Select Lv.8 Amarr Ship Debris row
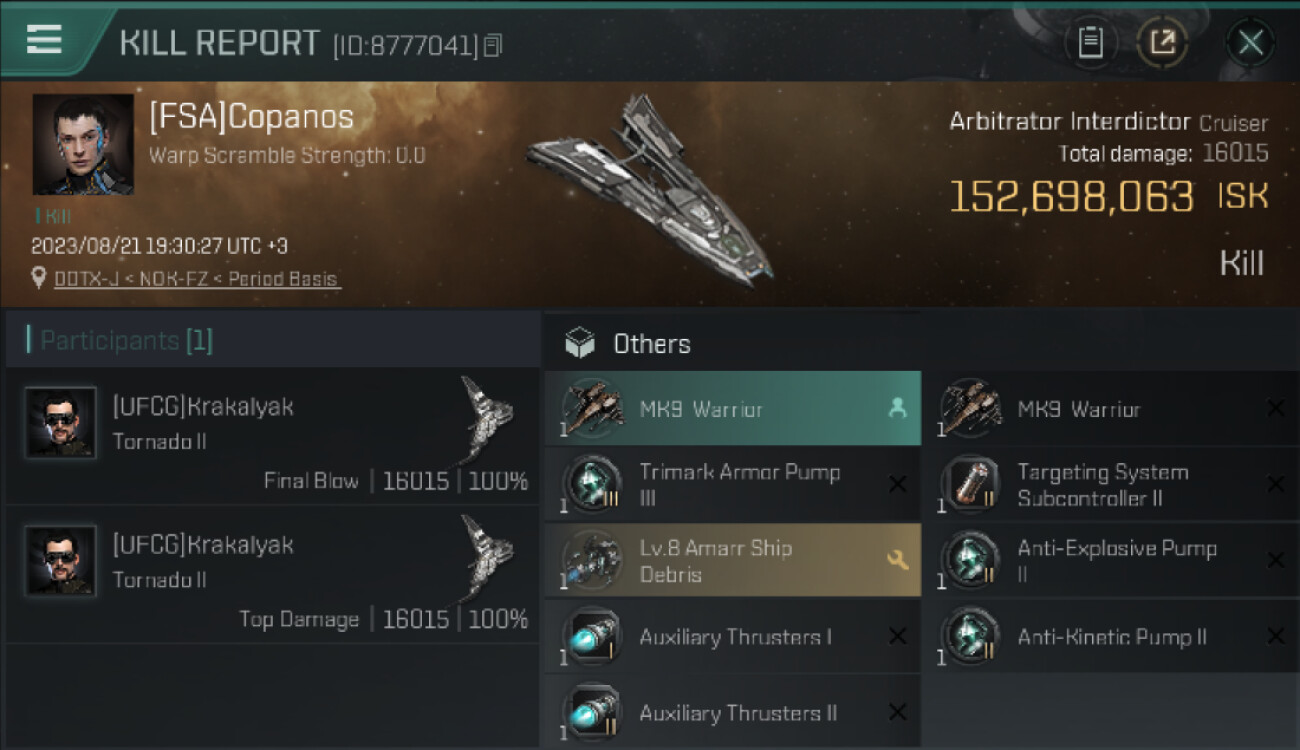The height and width of the screenshot is (750, 1300). tap(732, 561)
